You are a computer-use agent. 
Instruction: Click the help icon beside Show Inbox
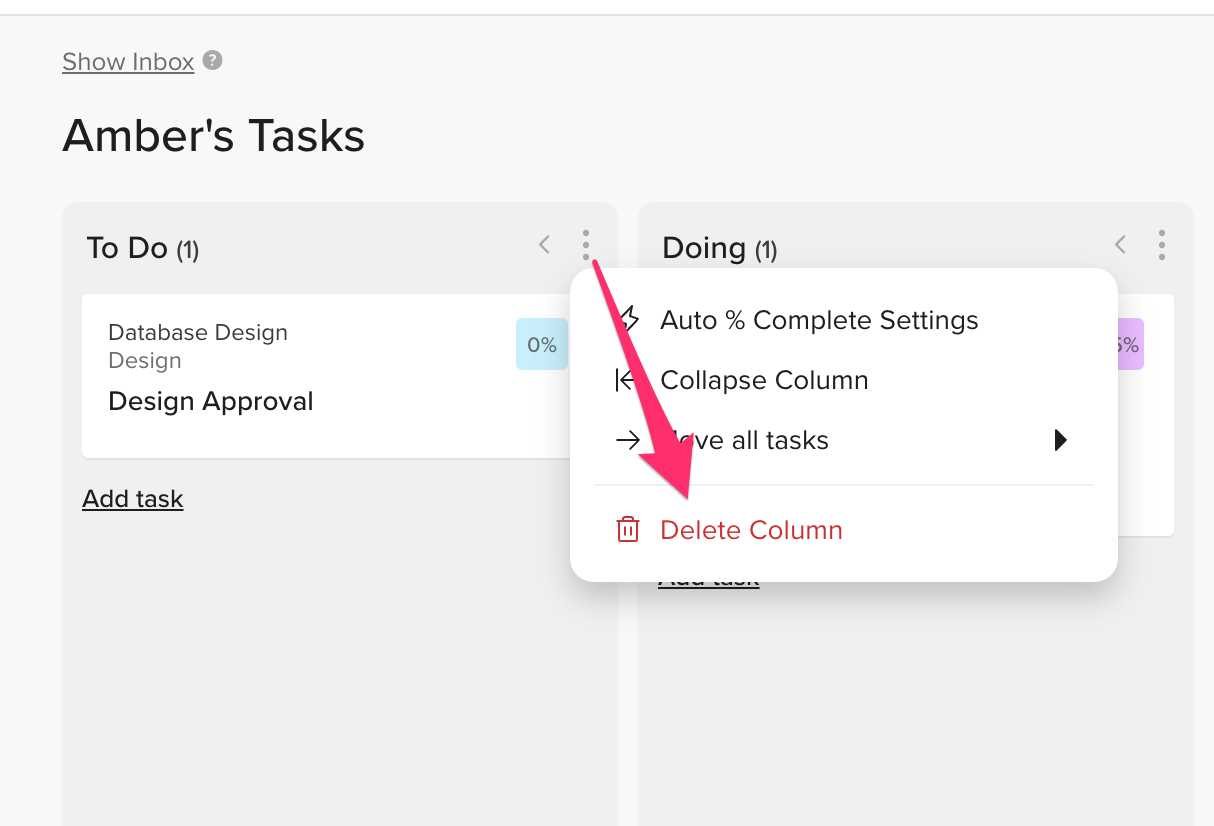point(212,61)
